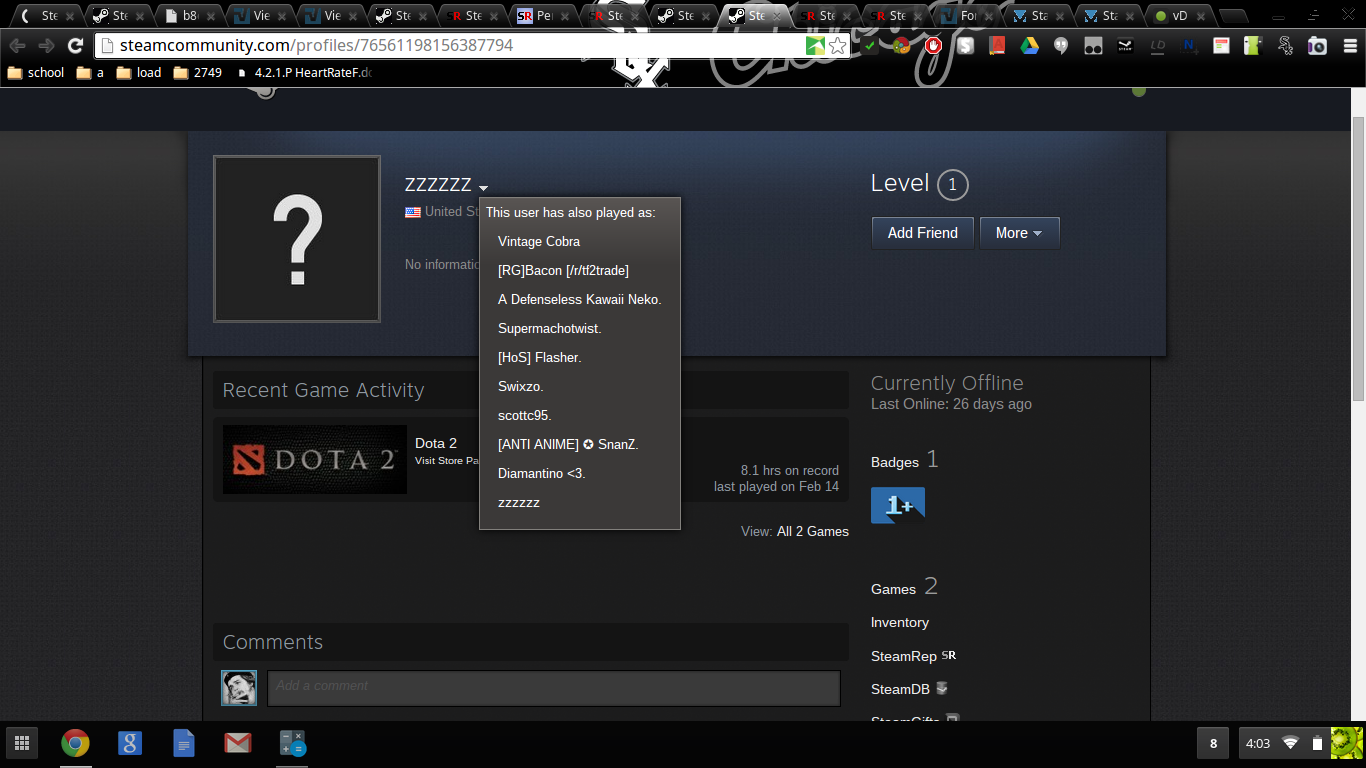
Task: Click the White Sox logo extension
Action: pos(1285,46)
